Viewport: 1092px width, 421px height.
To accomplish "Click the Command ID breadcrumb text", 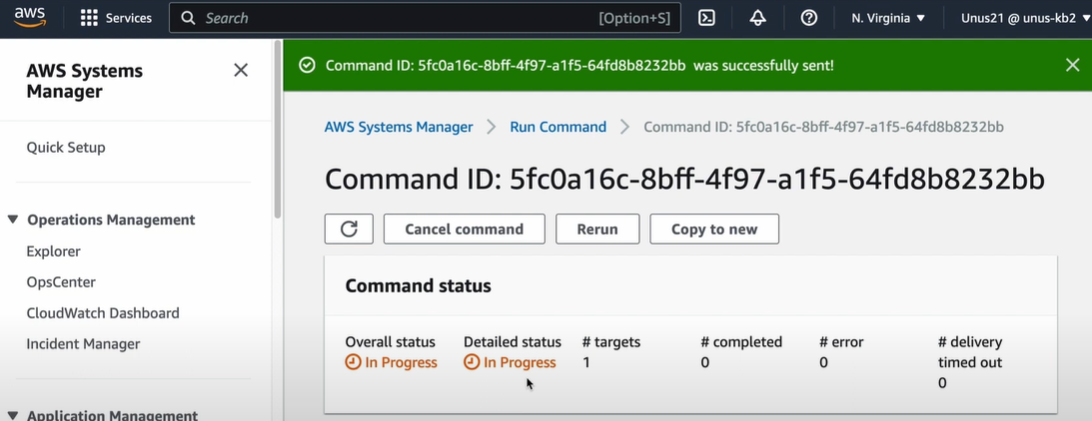I will click(824, 127).
